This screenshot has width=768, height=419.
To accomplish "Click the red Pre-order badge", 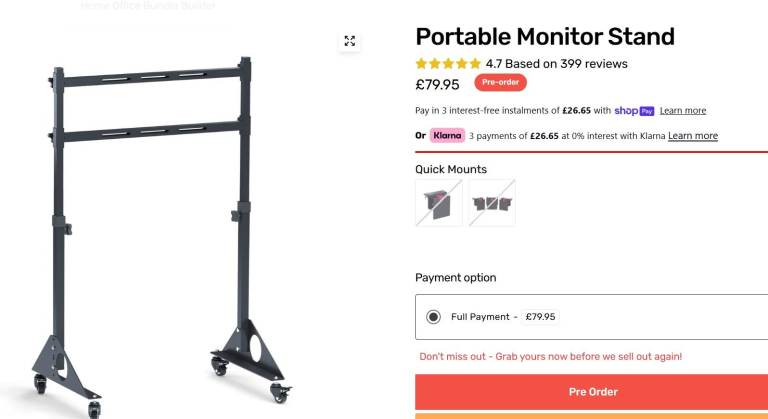I will tap(501, 83).
